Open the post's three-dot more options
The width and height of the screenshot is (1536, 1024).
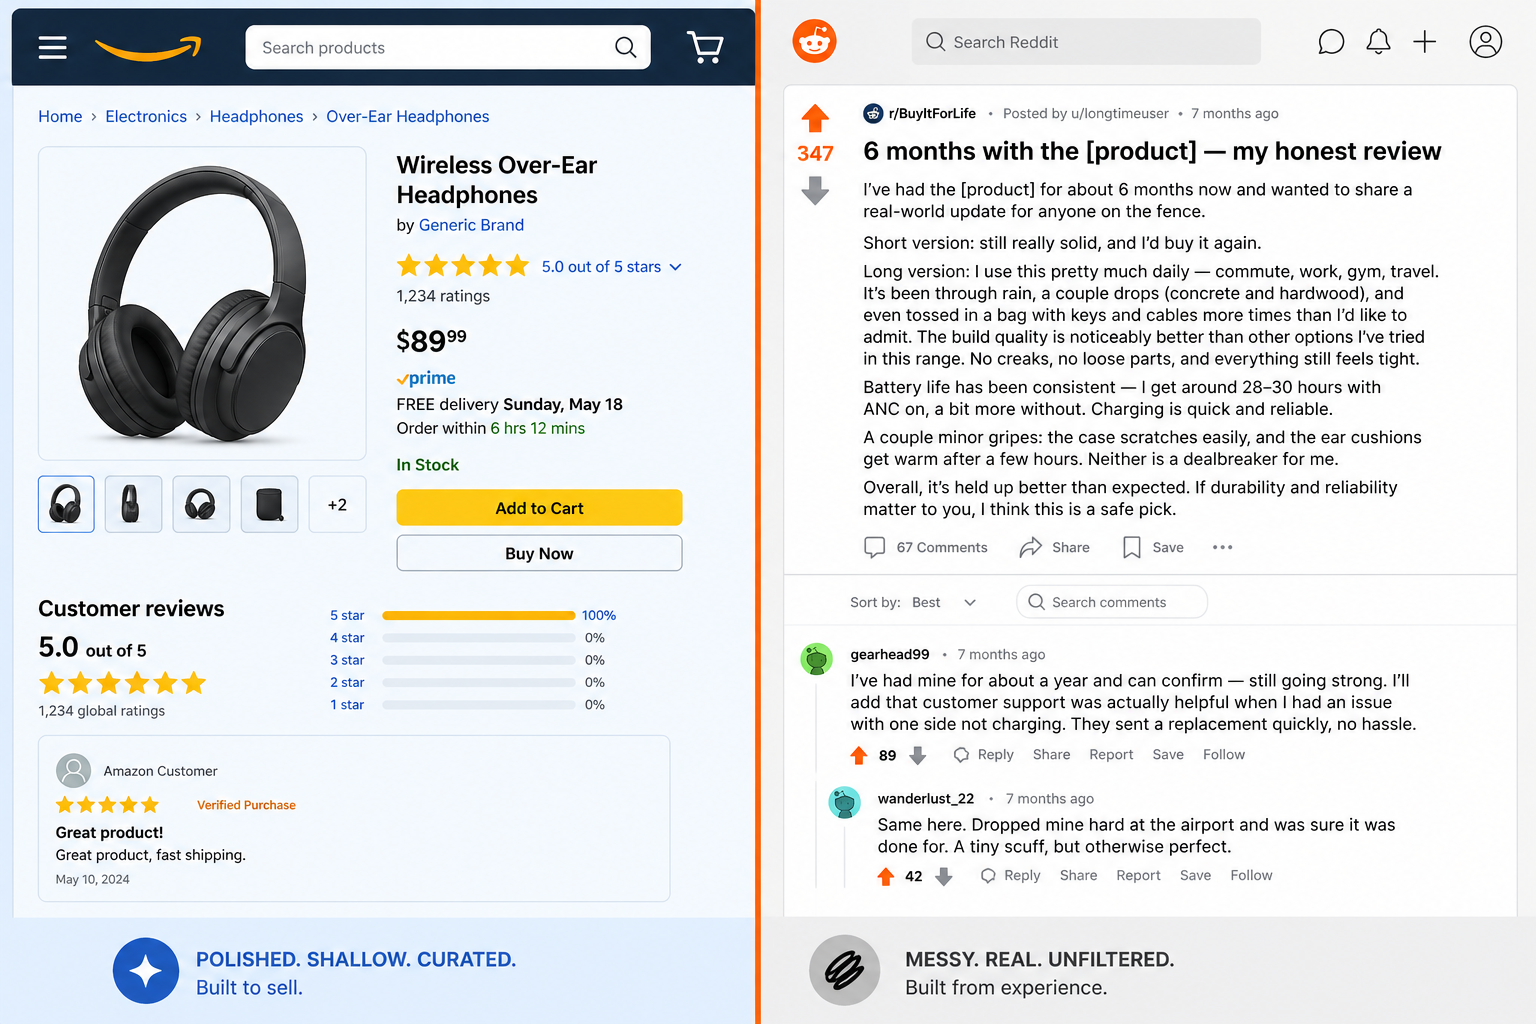point(1222,547)
